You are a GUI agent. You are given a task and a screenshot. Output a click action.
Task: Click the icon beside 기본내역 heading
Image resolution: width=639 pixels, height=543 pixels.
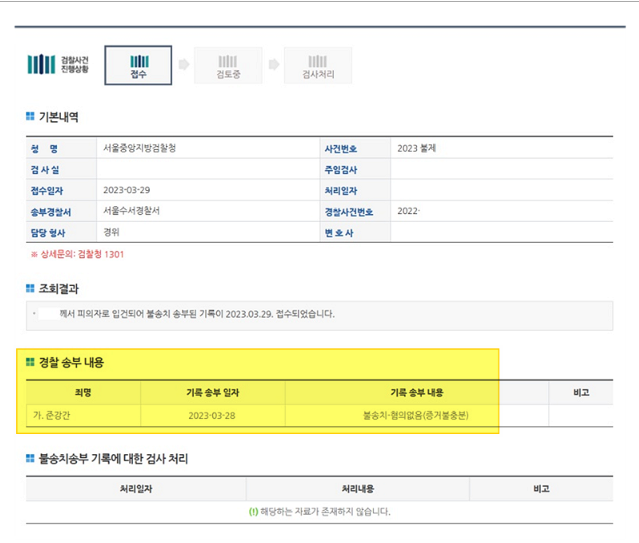pyautogui.click(x=30, y=118)
